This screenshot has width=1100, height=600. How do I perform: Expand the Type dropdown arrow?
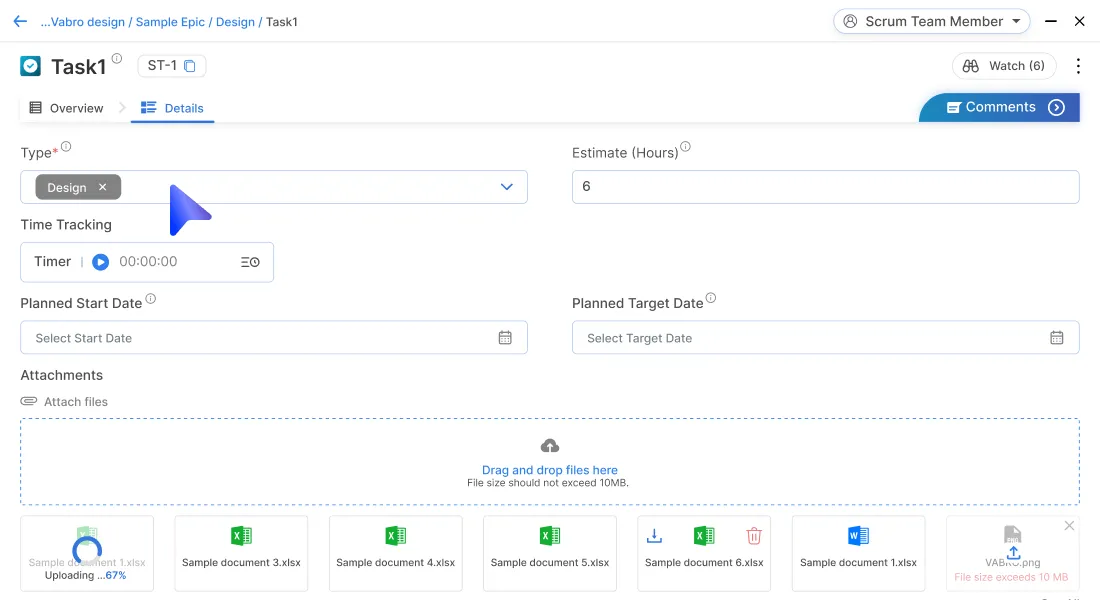pos(507,187)
